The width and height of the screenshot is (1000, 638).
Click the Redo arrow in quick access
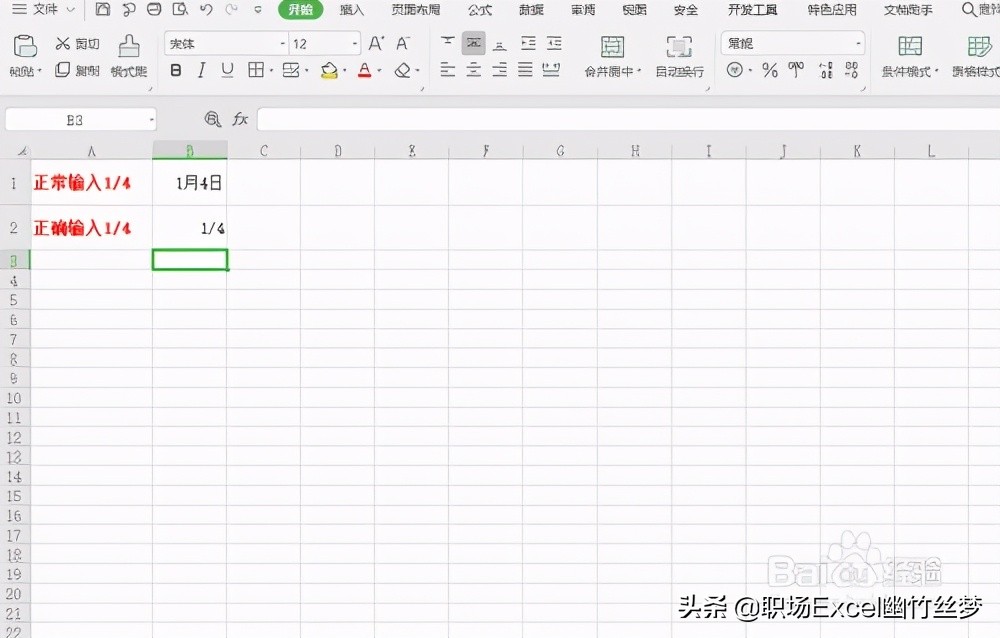click(231, 9)
